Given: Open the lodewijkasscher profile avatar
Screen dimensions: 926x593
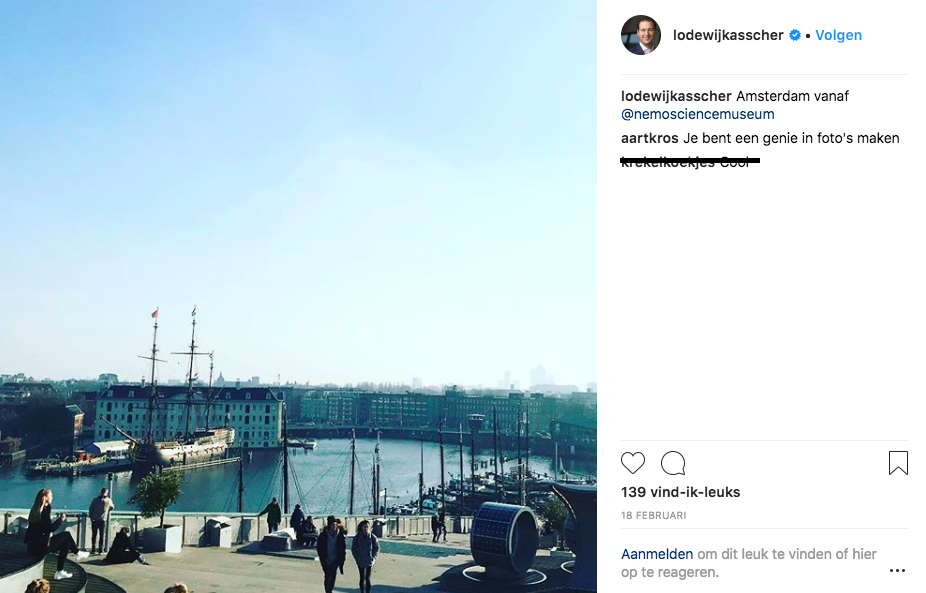Looking at the screenshot, I should point(641,35).
